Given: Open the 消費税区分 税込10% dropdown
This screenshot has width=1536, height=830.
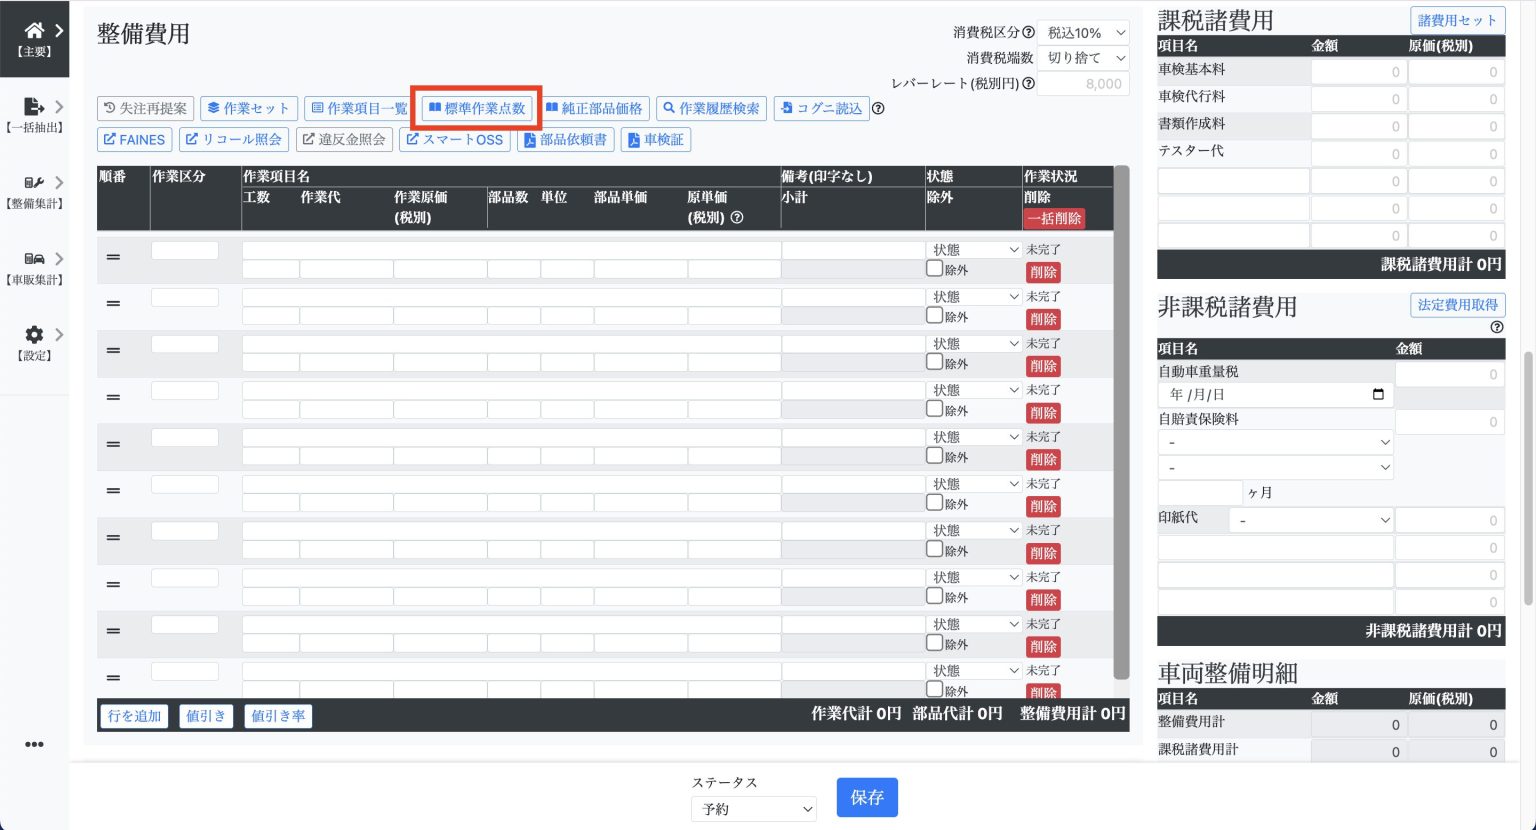Looking at the screenshot, I should (x=1083, y=33).
